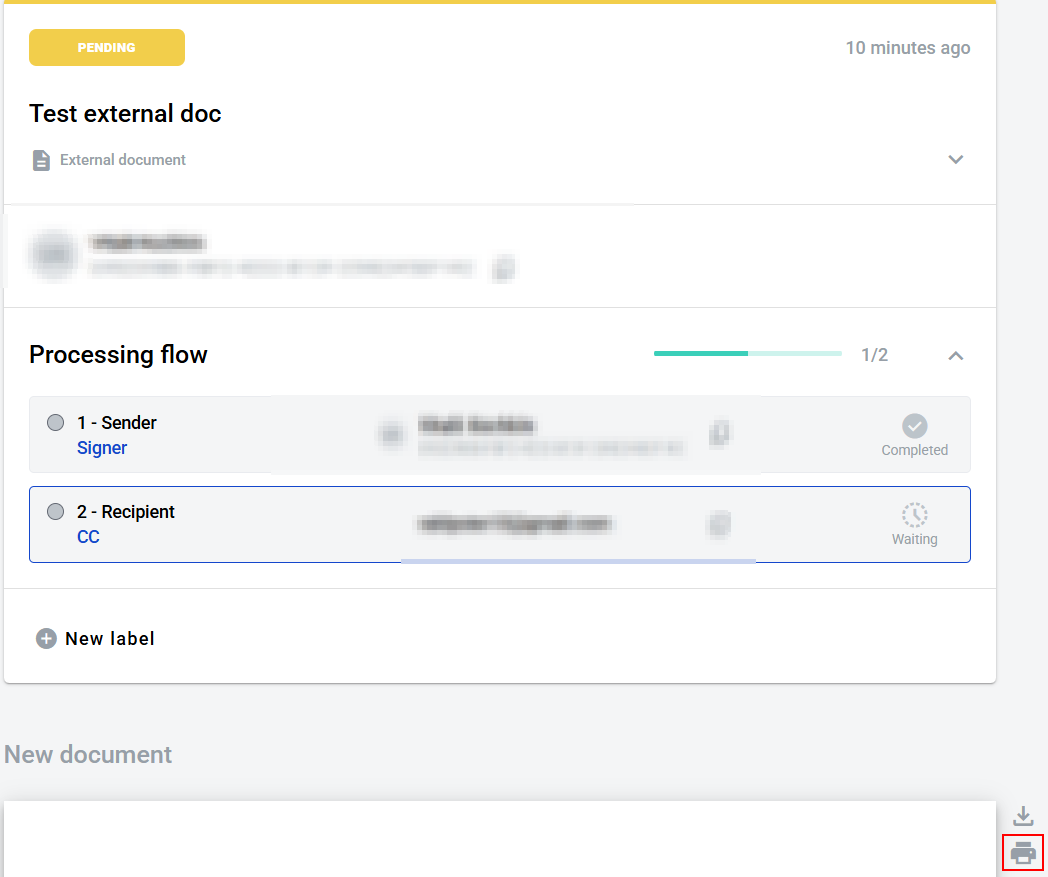This screenshot has height=877, width=1048.
Task: Click the Test external doc title
Action: pyautogui.click(x=125, y=114)
